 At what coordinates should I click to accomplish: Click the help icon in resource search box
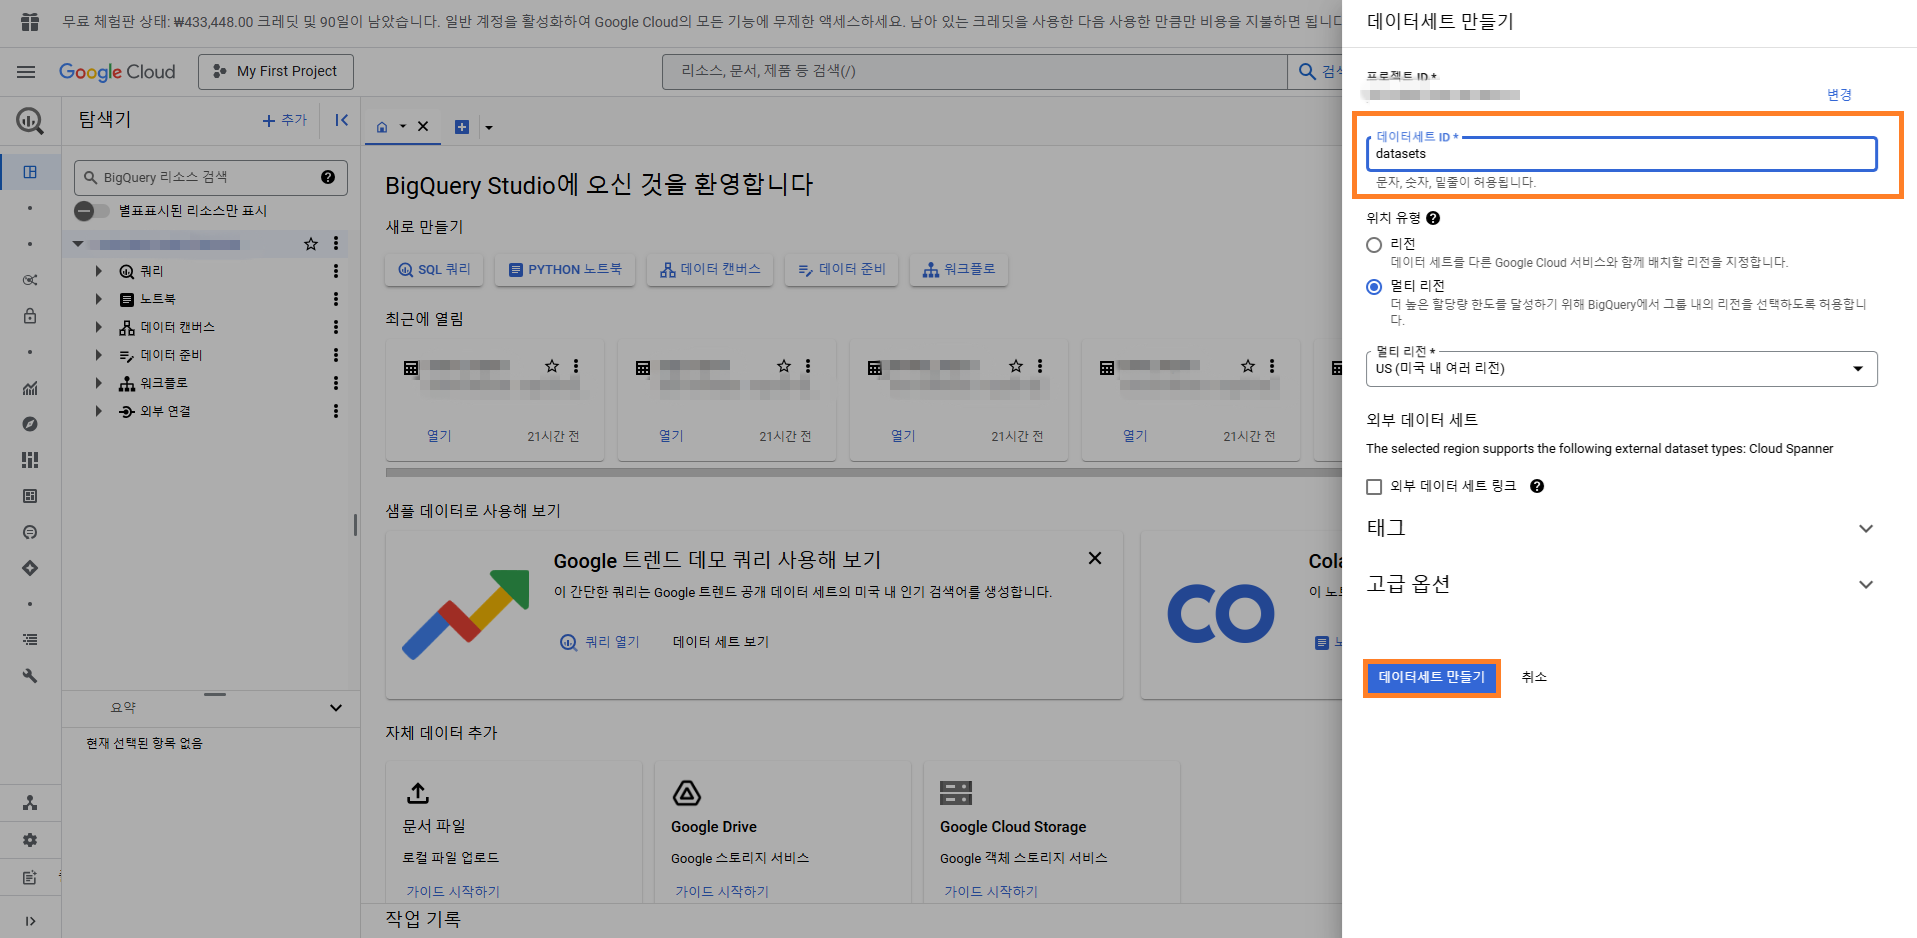(328, 177)
